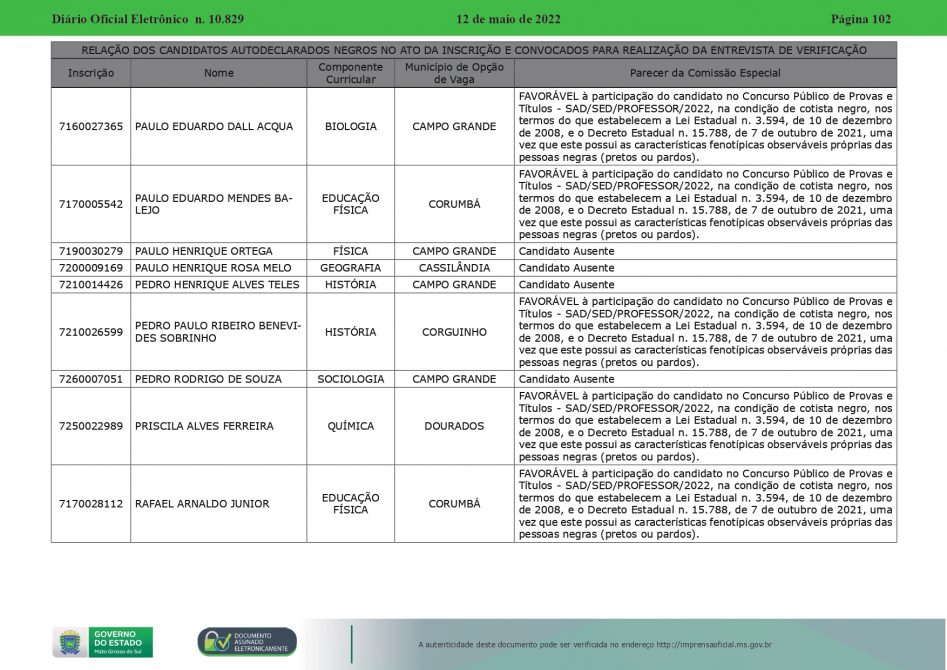
Task: Select the Componente Curricular column header
Action: [350, 73]
